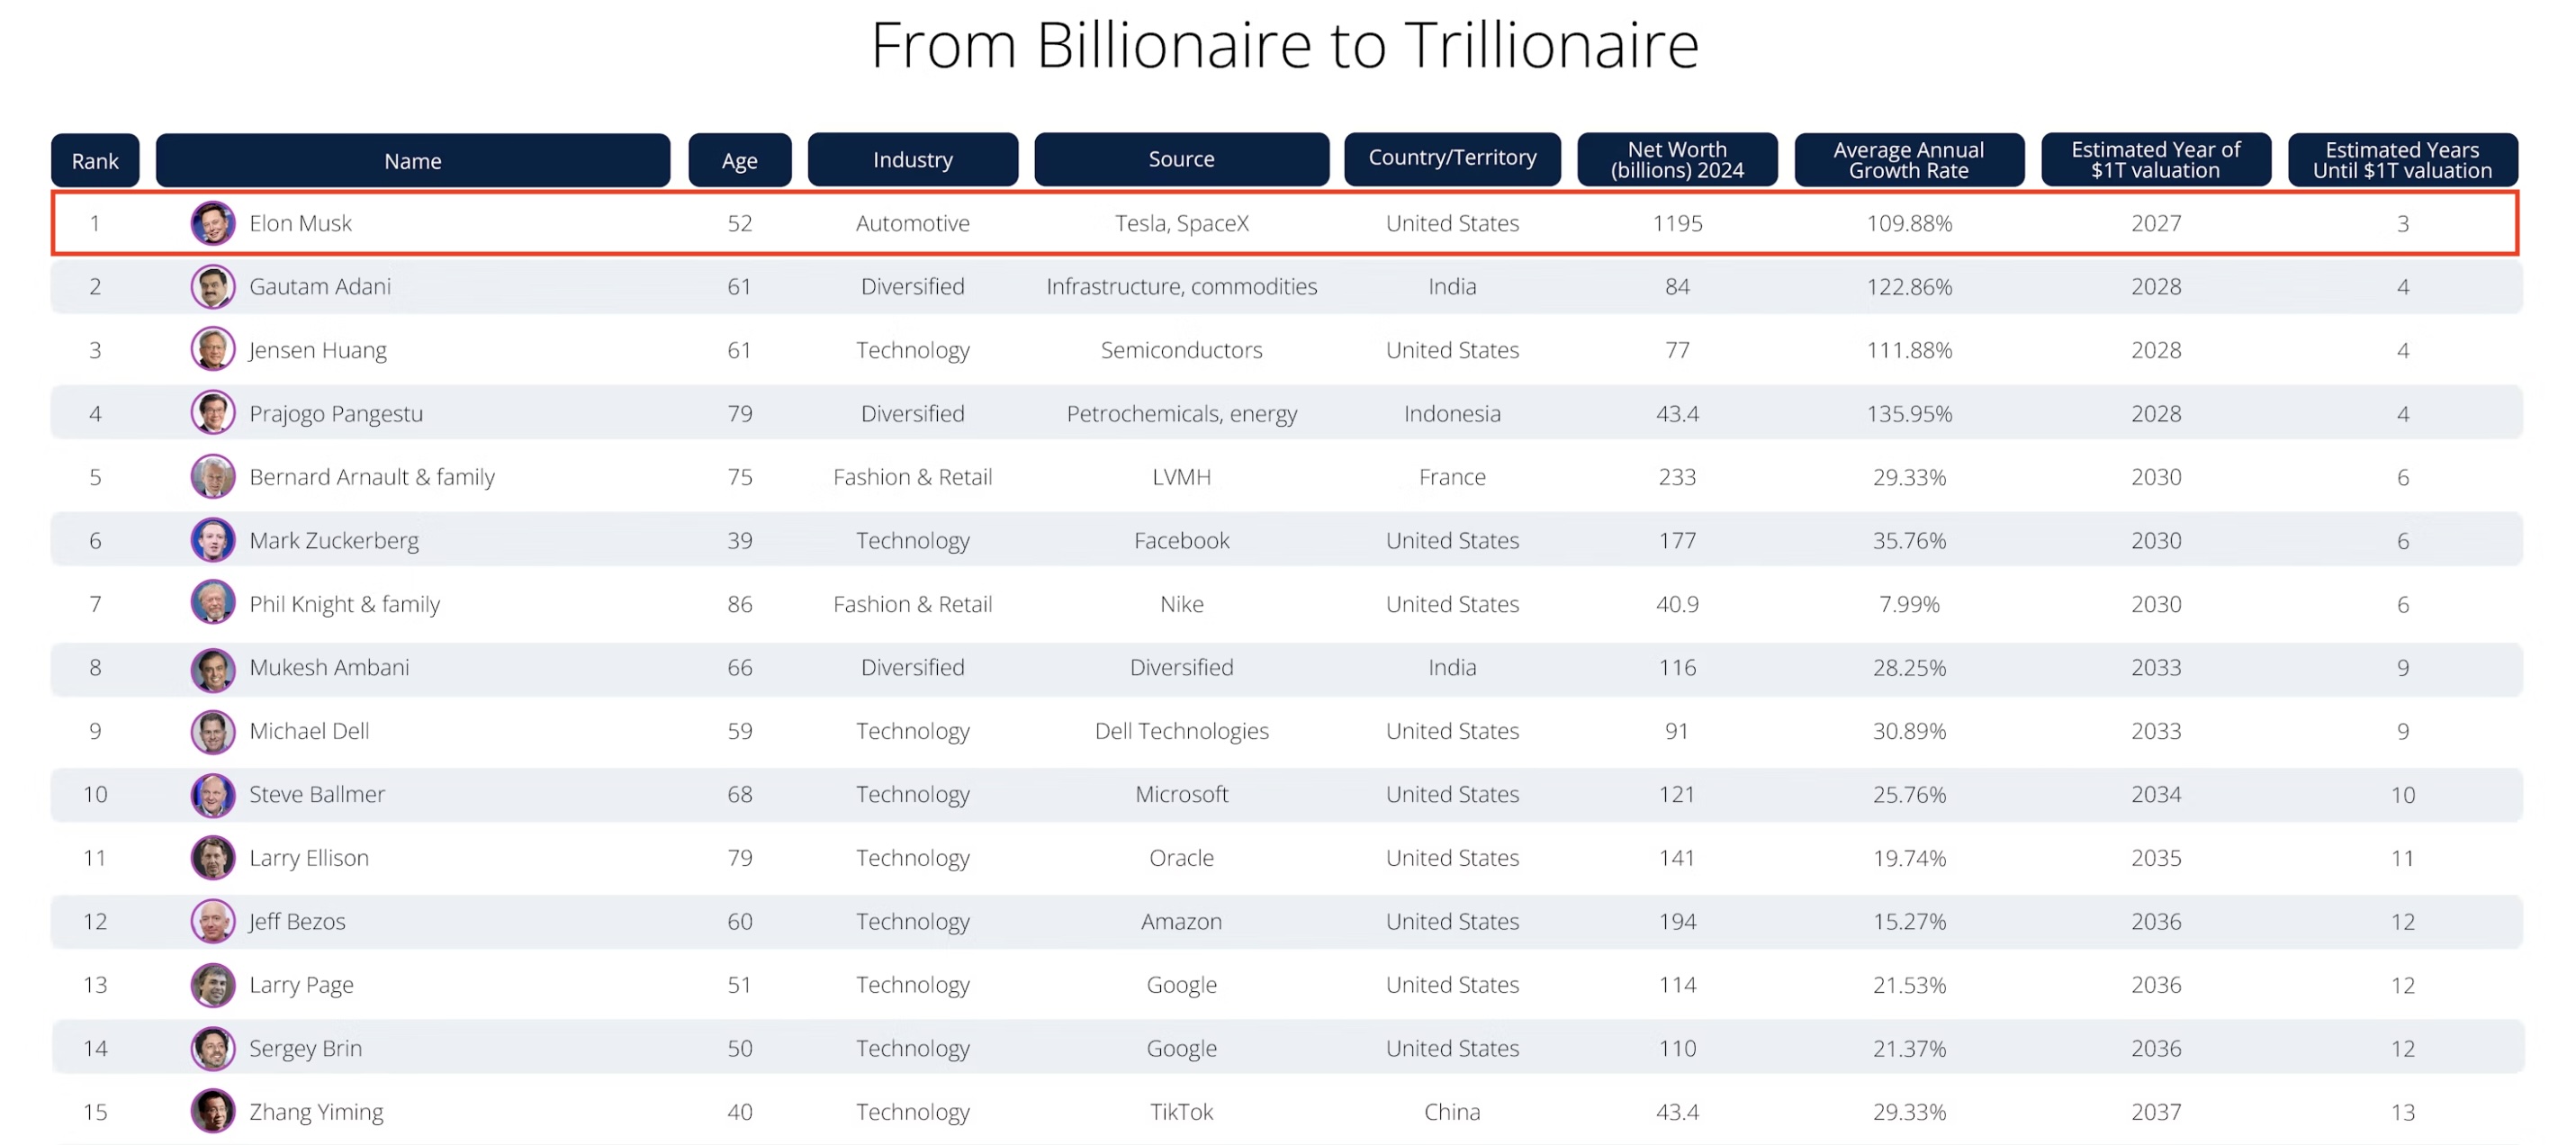Image resolution: width=2576 pixels, height=1145 pixels.
Task: Select Average Annual Growth Rate header
Action: tap(1909, 159)
